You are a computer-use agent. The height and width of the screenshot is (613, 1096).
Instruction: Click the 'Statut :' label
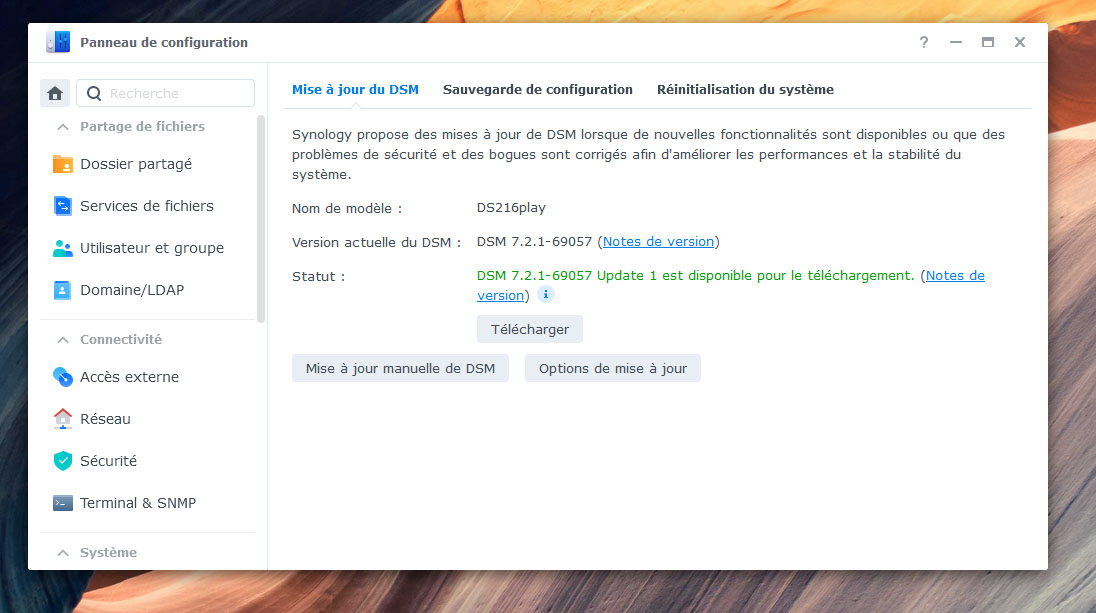click(x=319, y=277)
